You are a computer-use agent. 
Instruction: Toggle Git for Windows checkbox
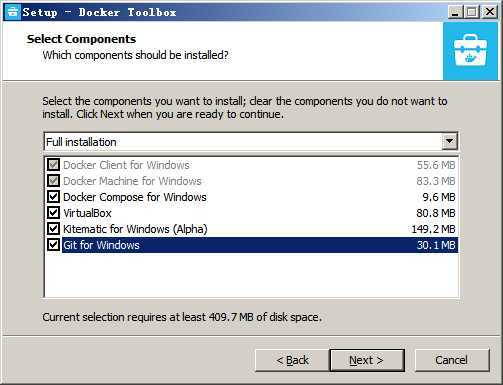(53, 245)
